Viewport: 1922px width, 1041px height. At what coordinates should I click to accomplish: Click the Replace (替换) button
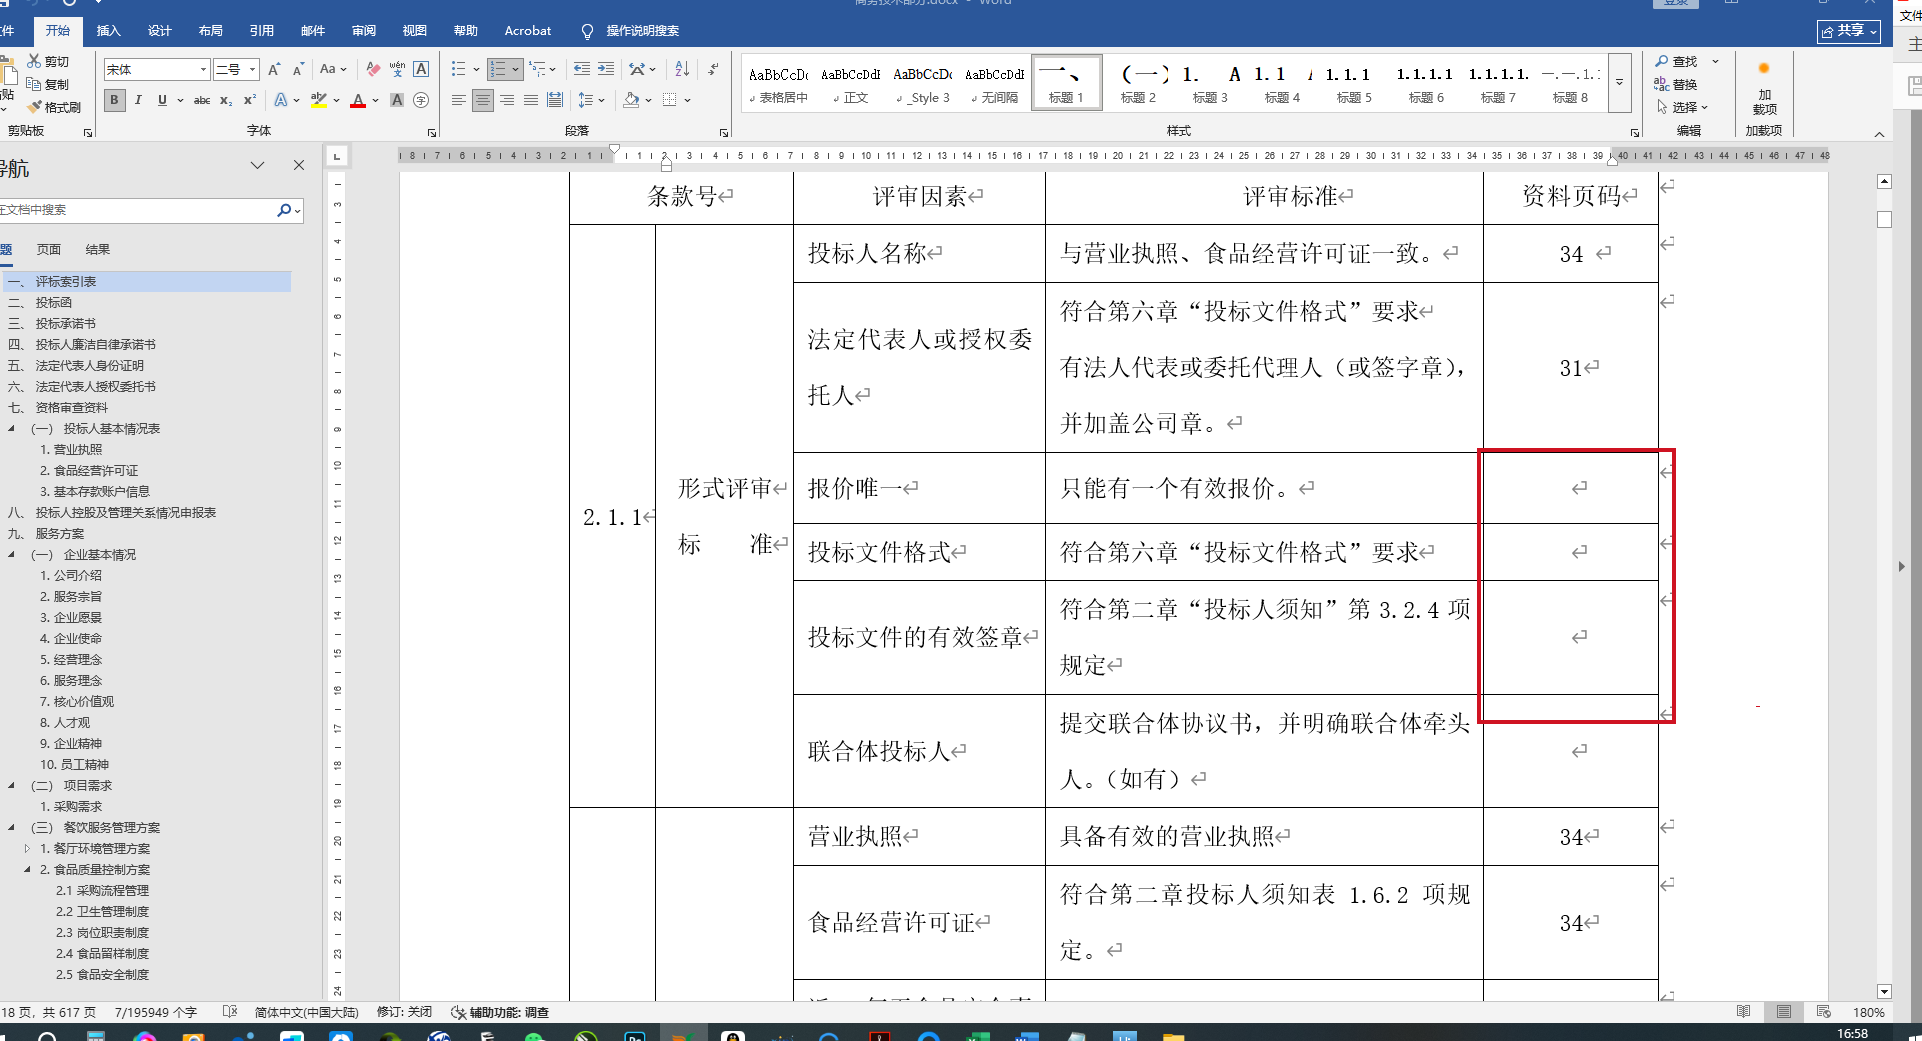1677,85
